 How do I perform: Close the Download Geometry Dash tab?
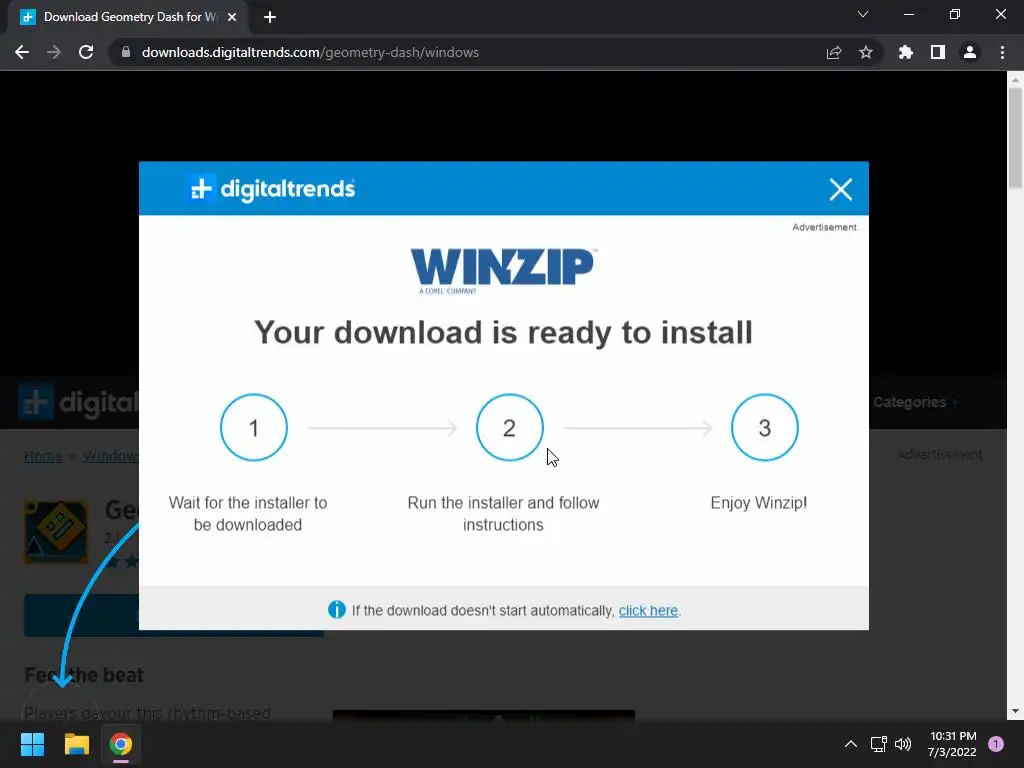point(232,17)
